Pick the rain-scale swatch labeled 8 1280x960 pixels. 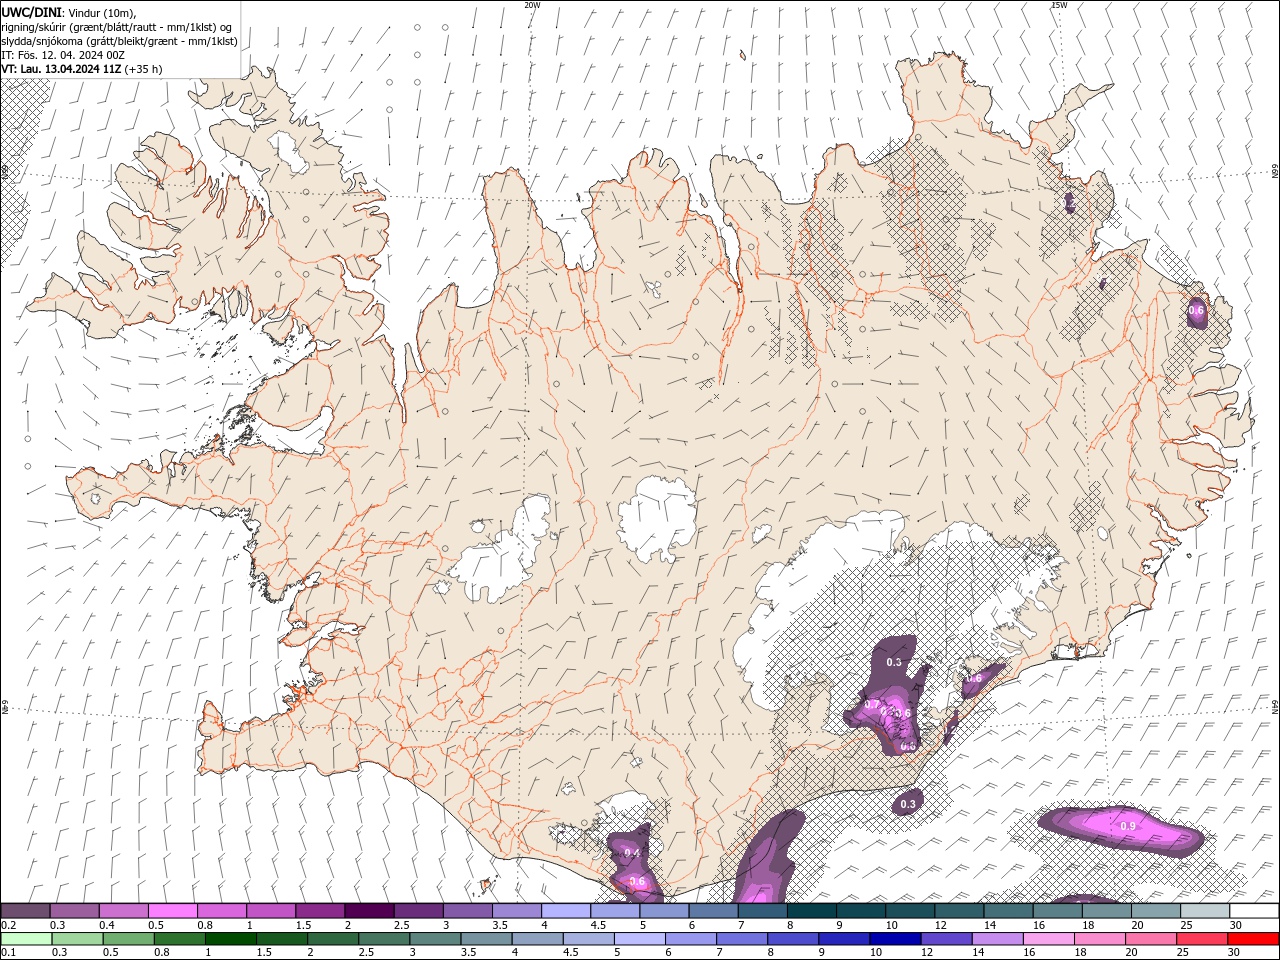(x=792, y=939)
